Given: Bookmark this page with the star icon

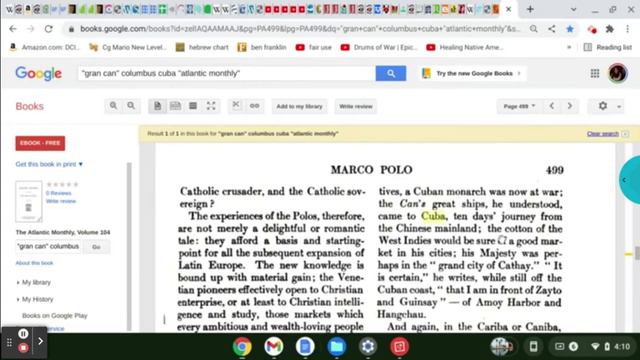Looking at the screenshot, I should pyautogui.click(x=570, y=29).
